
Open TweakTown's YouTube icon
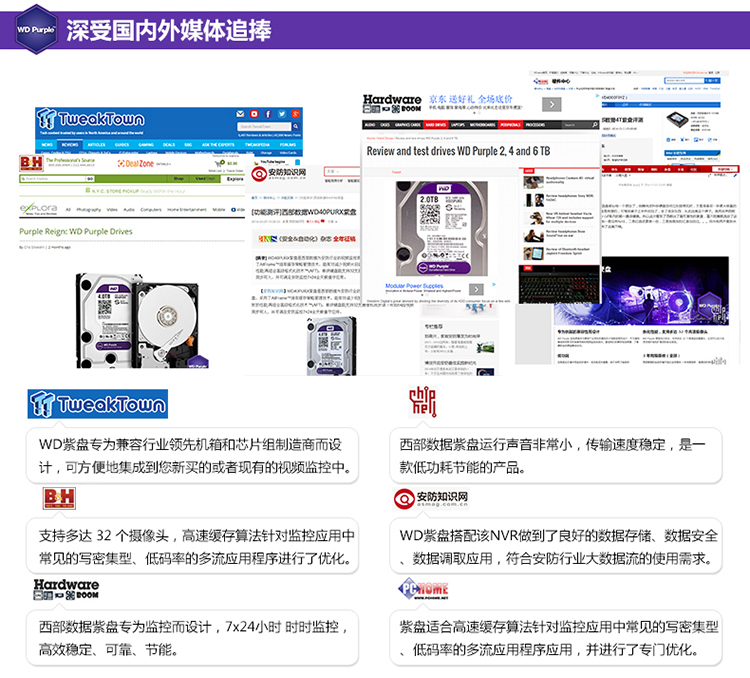pos(254,114)
